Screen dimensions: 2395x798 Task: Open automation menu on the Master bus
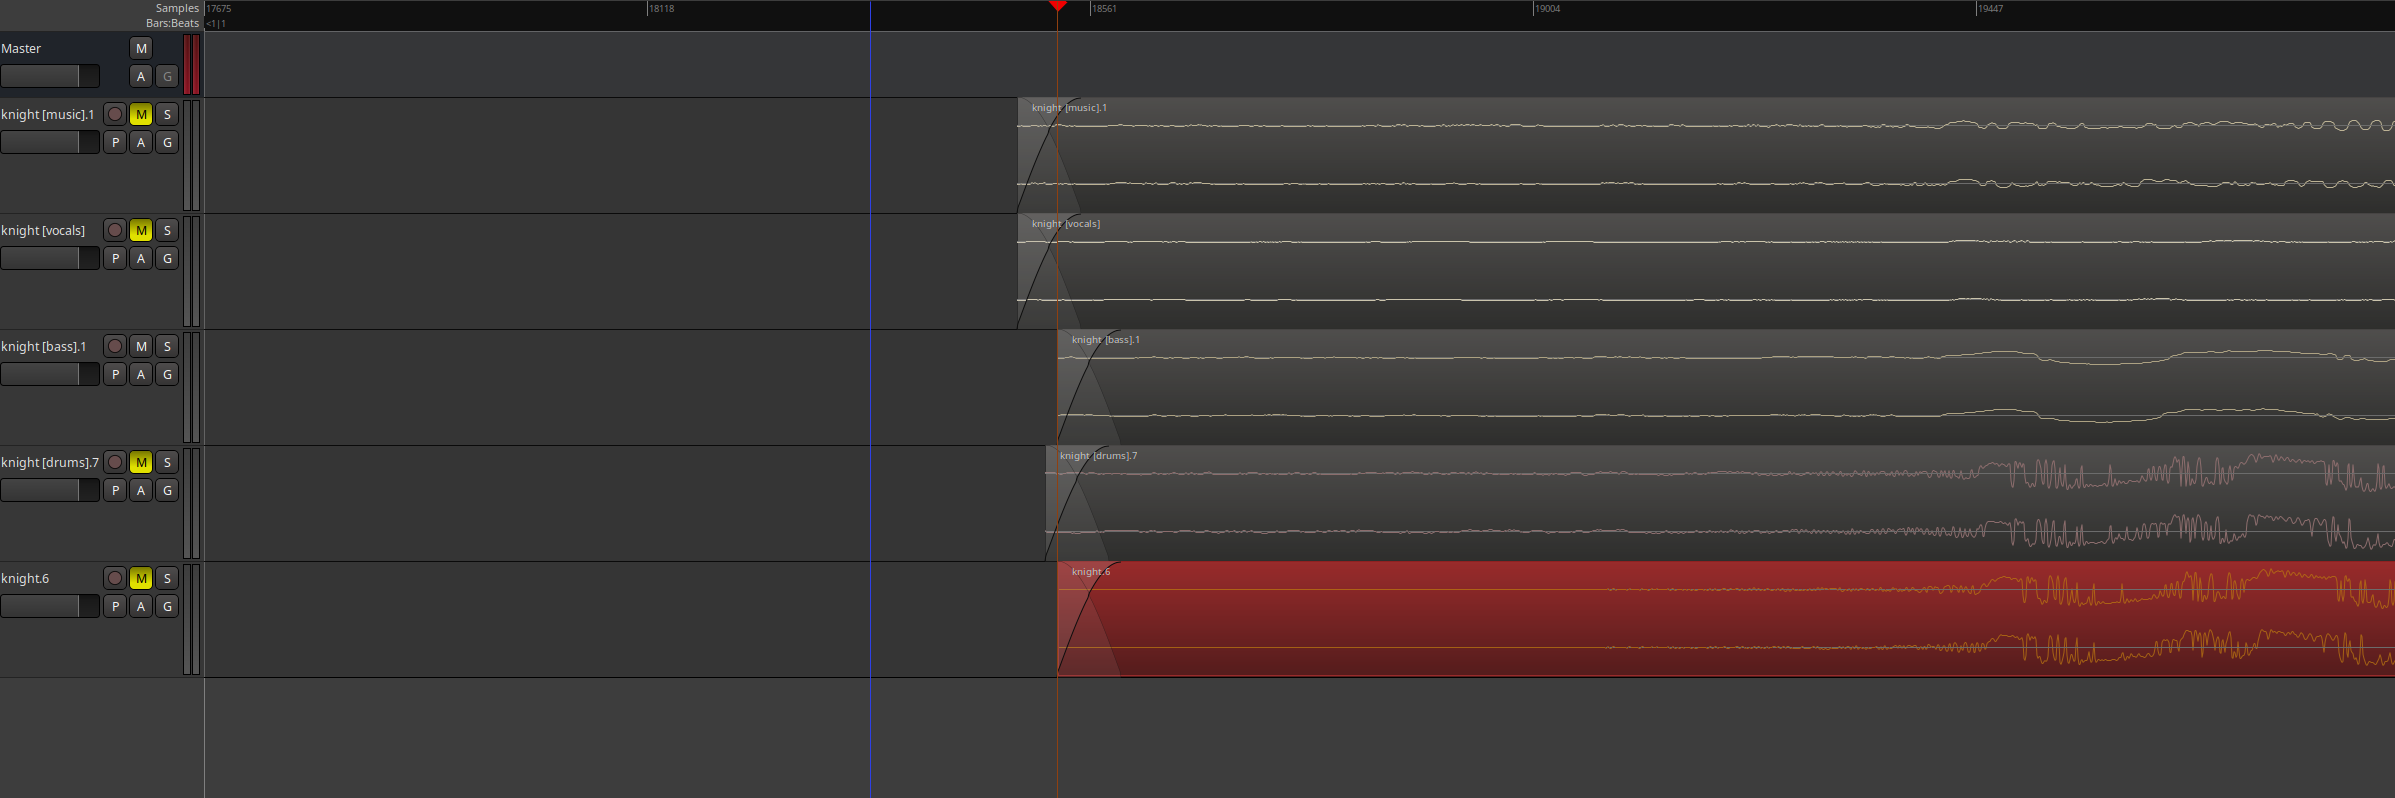[141, 76]
